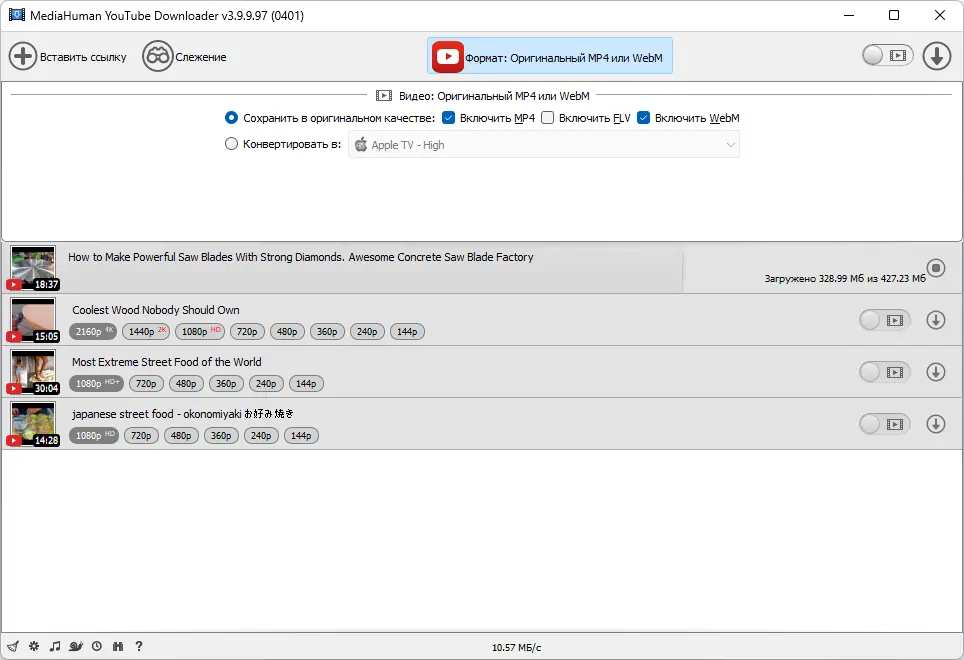Toggle video switch for japanese street food row
Image resolution: width=964 pixels, height=660 pixels.
pyautogui.click(x=885, y=424)
